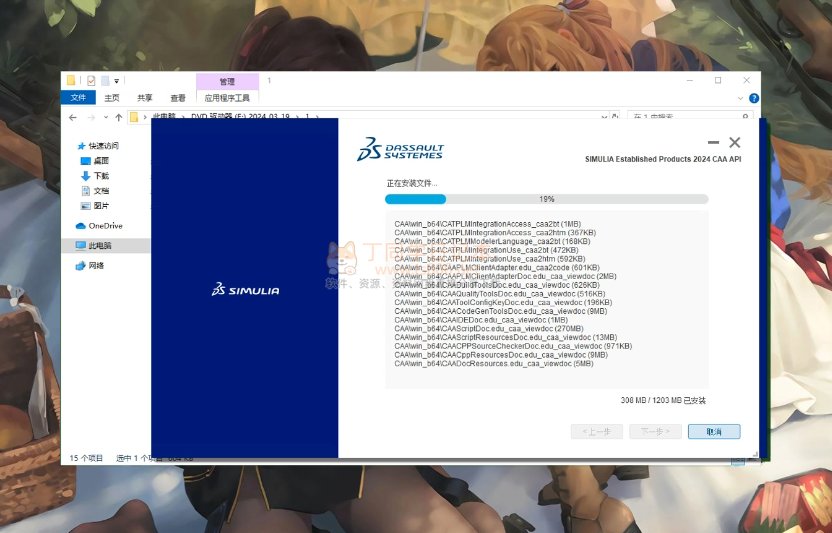Image resolution: width=832 pixels, height=533 pixels.
Task: Minimize the SIMULIA installer window
Action: [713, 142]
